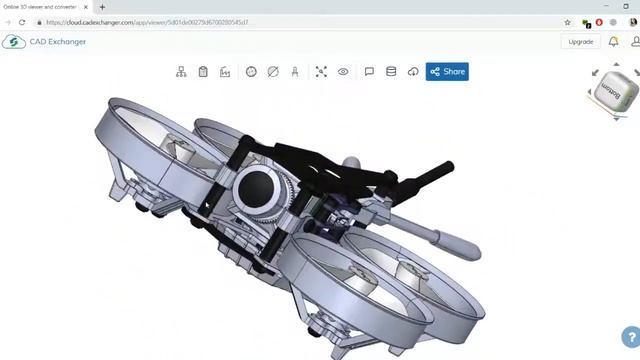The height and width of the screenshot is (360, 640).
Task: Open the display mode options
Action: pos(251,72)
